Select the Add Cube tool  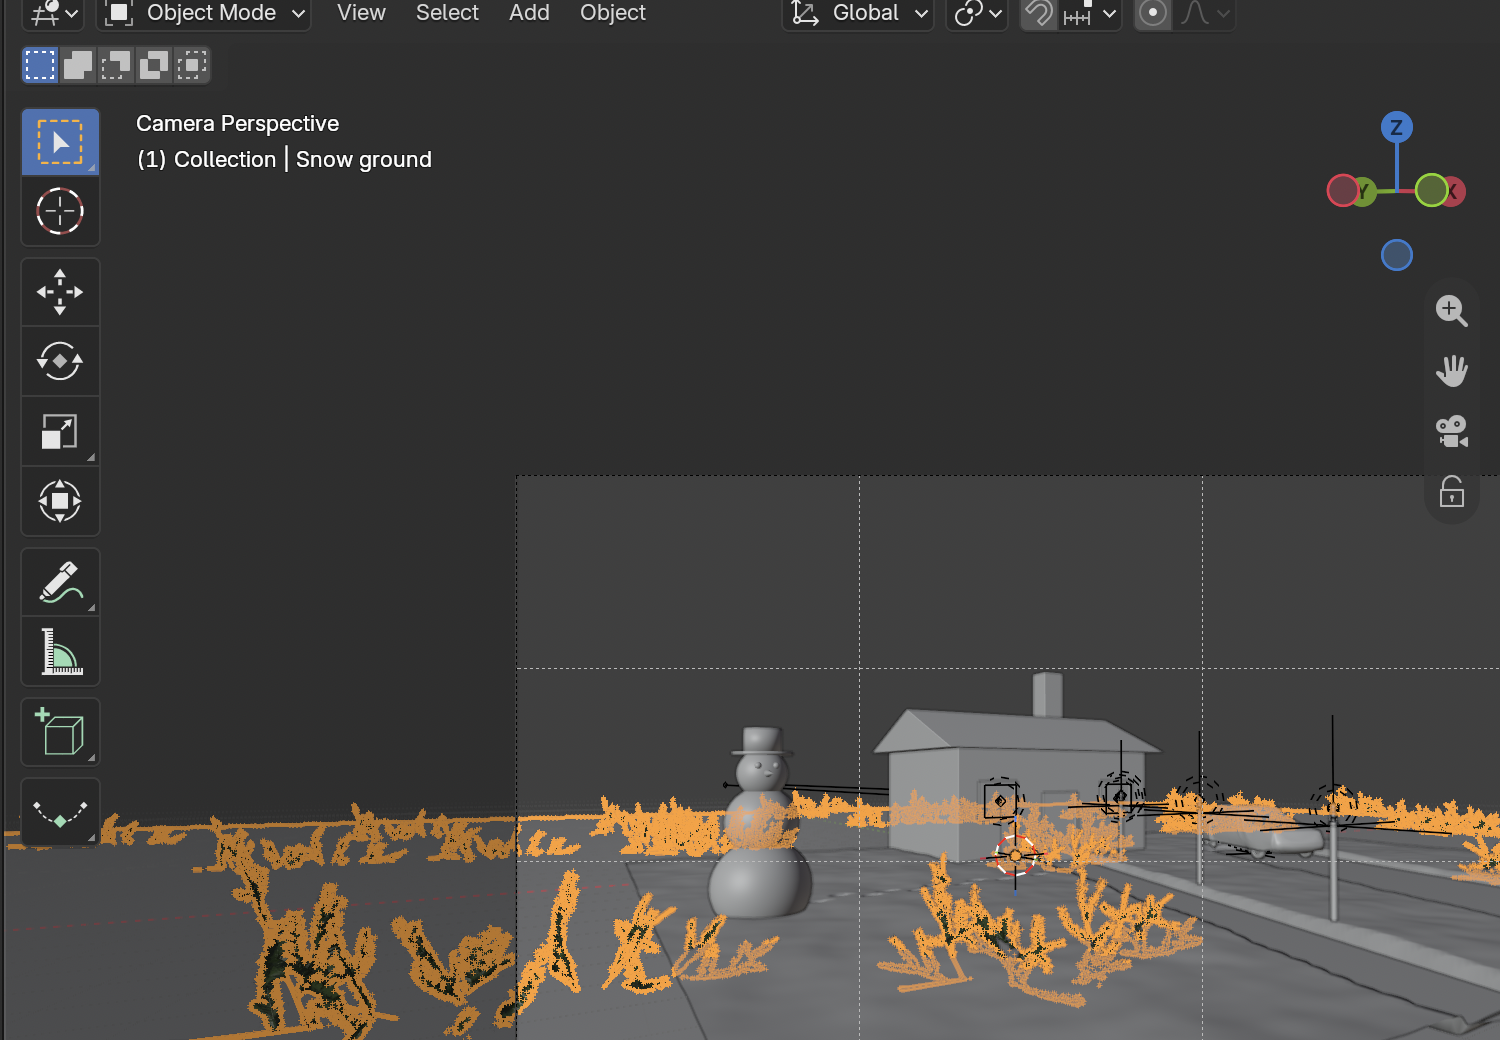coord(60,732)
